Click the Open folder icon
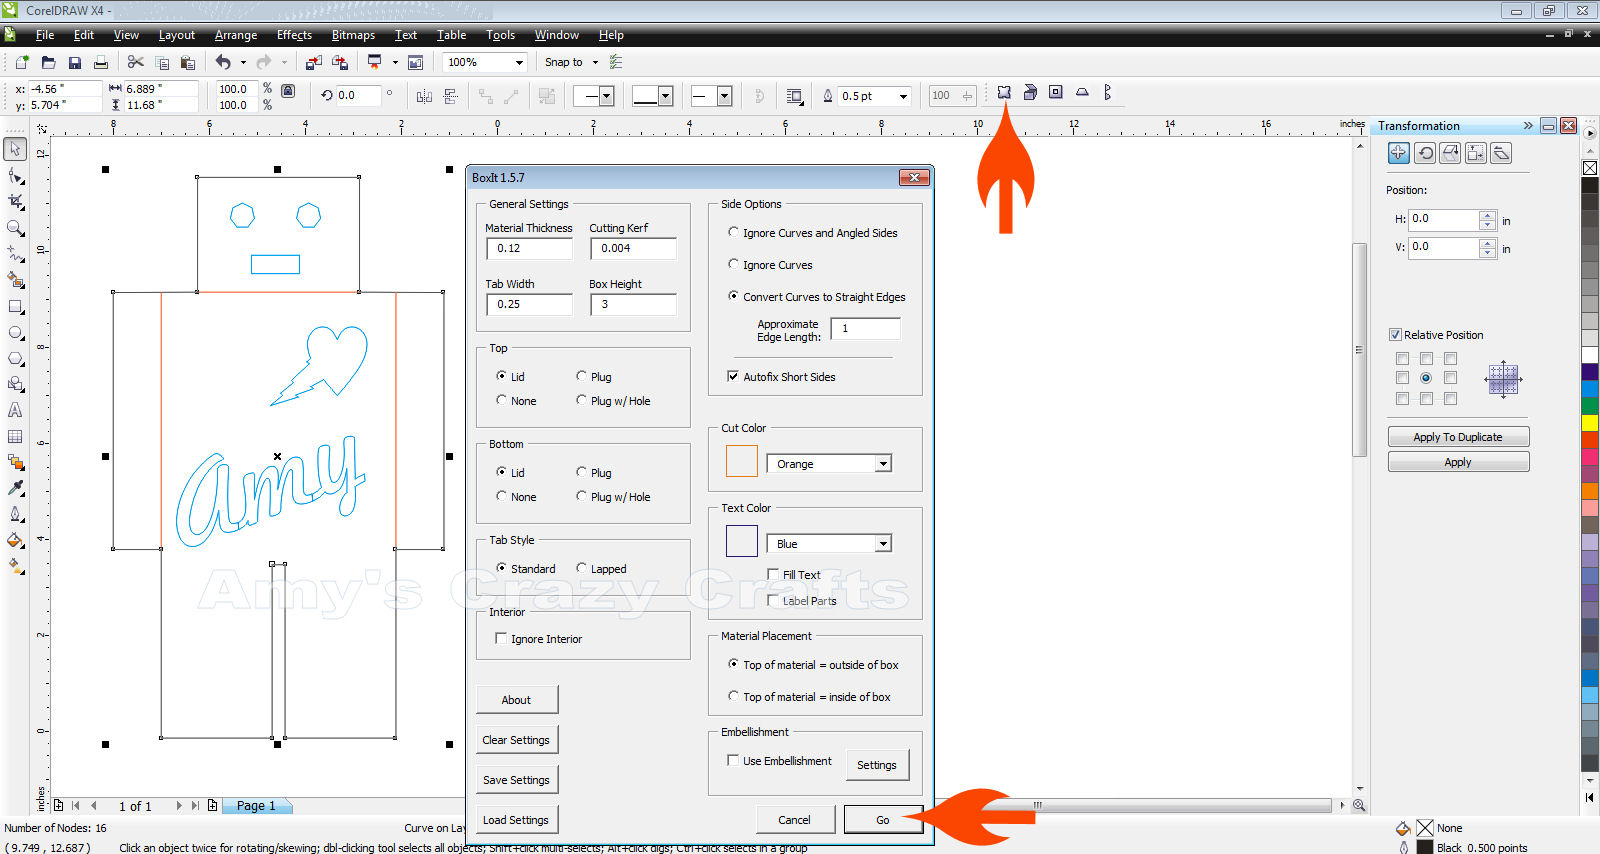Image resolution: width=1600 pixels, height=854 pixels. pos(48,62)
